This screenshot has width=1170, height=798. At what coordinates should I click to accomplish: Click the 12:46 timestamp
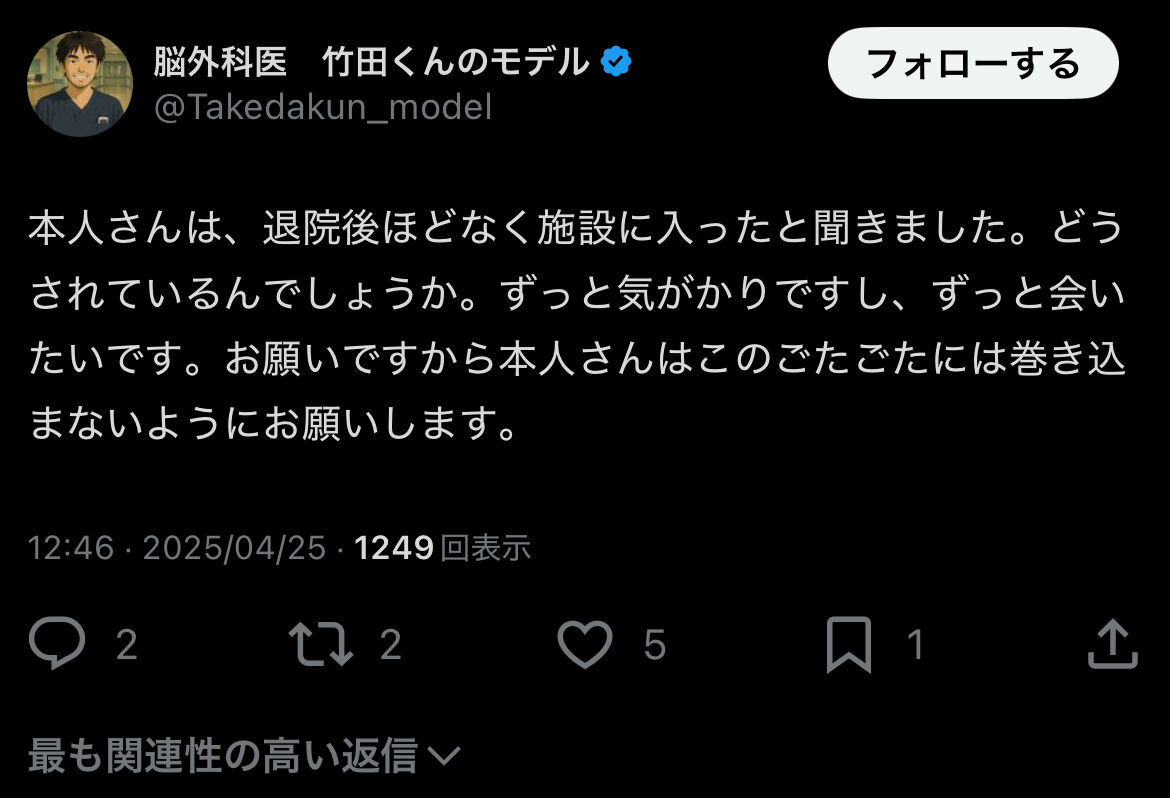pos(71,548)
